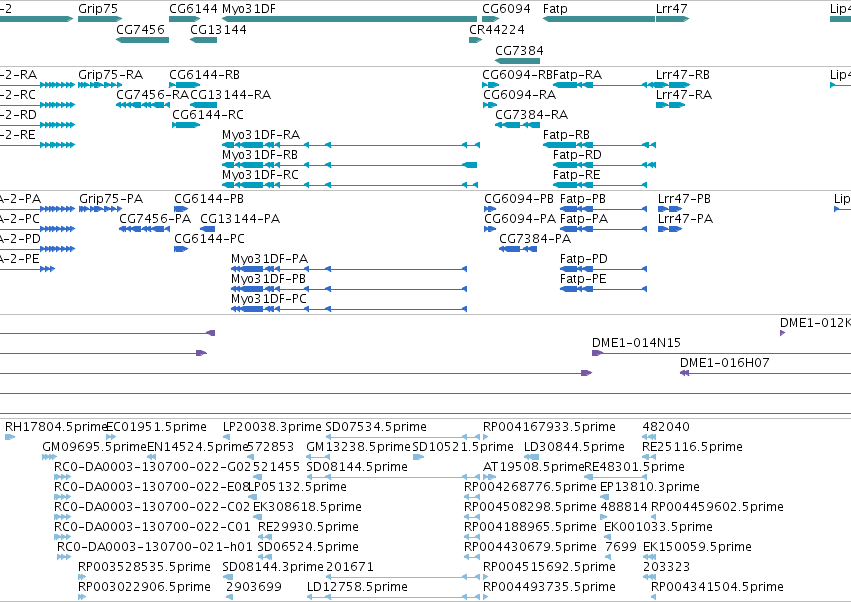Screen dimensions: 851x602
Task: Click the Fatp-RD transcript label
Action: click(x=577, y=155)
